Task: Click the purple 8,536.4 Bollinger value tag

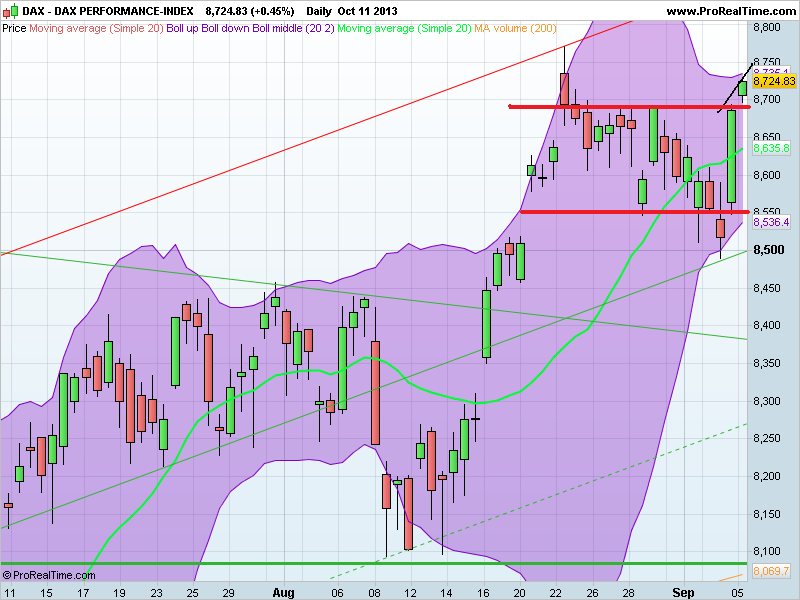Action: click(771, 222)
